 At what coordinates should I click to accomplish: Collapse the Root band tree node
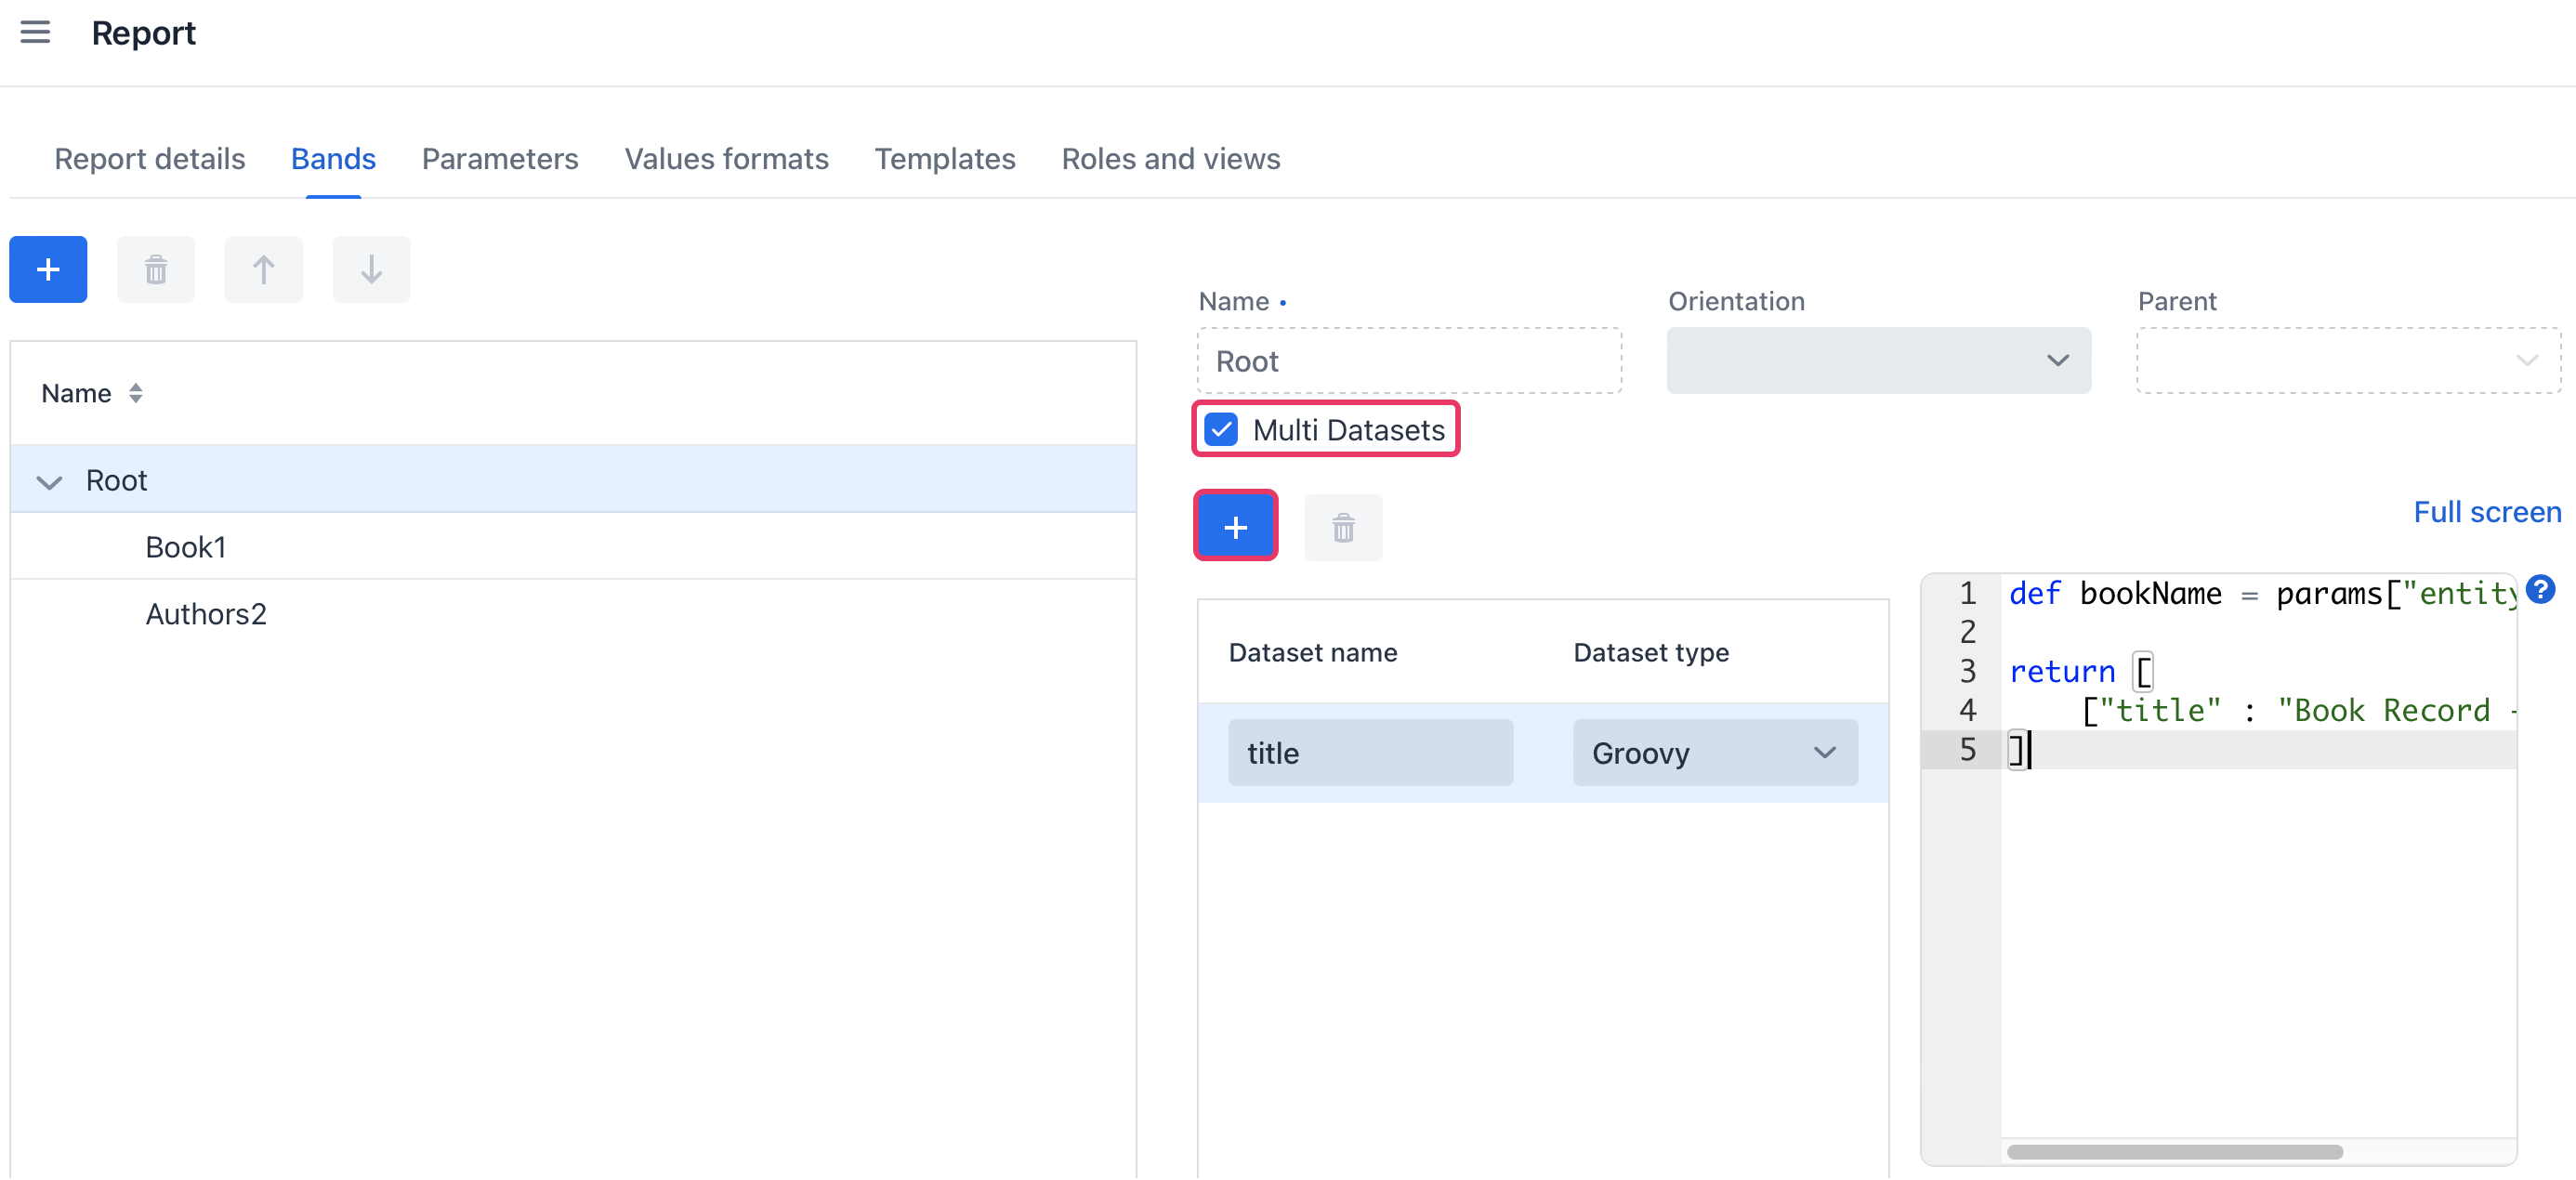49,481
